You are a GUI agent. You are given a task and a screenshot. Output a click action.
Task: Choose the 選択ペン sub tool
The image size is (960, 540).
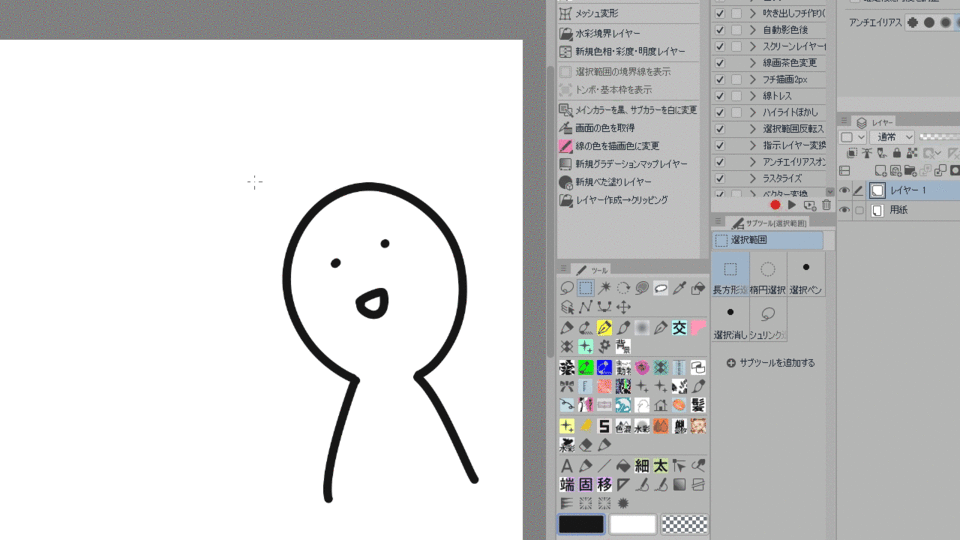click(806, 276)
